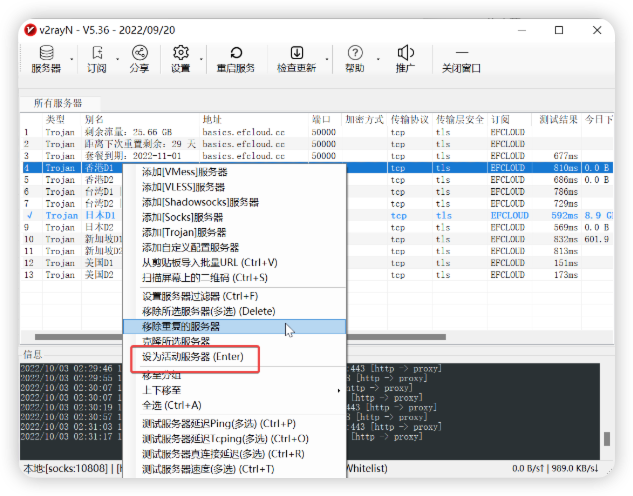Select server row 香港D2
633x496 pixels.
99,180
